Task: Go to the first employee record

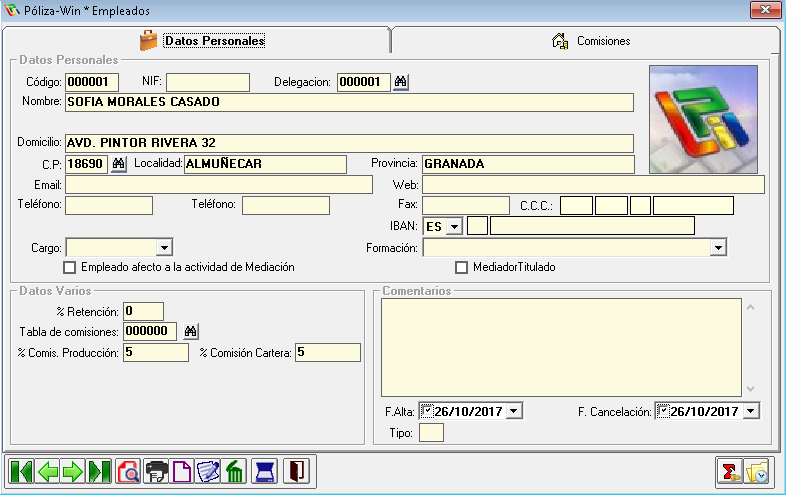Action: (22, 471)
